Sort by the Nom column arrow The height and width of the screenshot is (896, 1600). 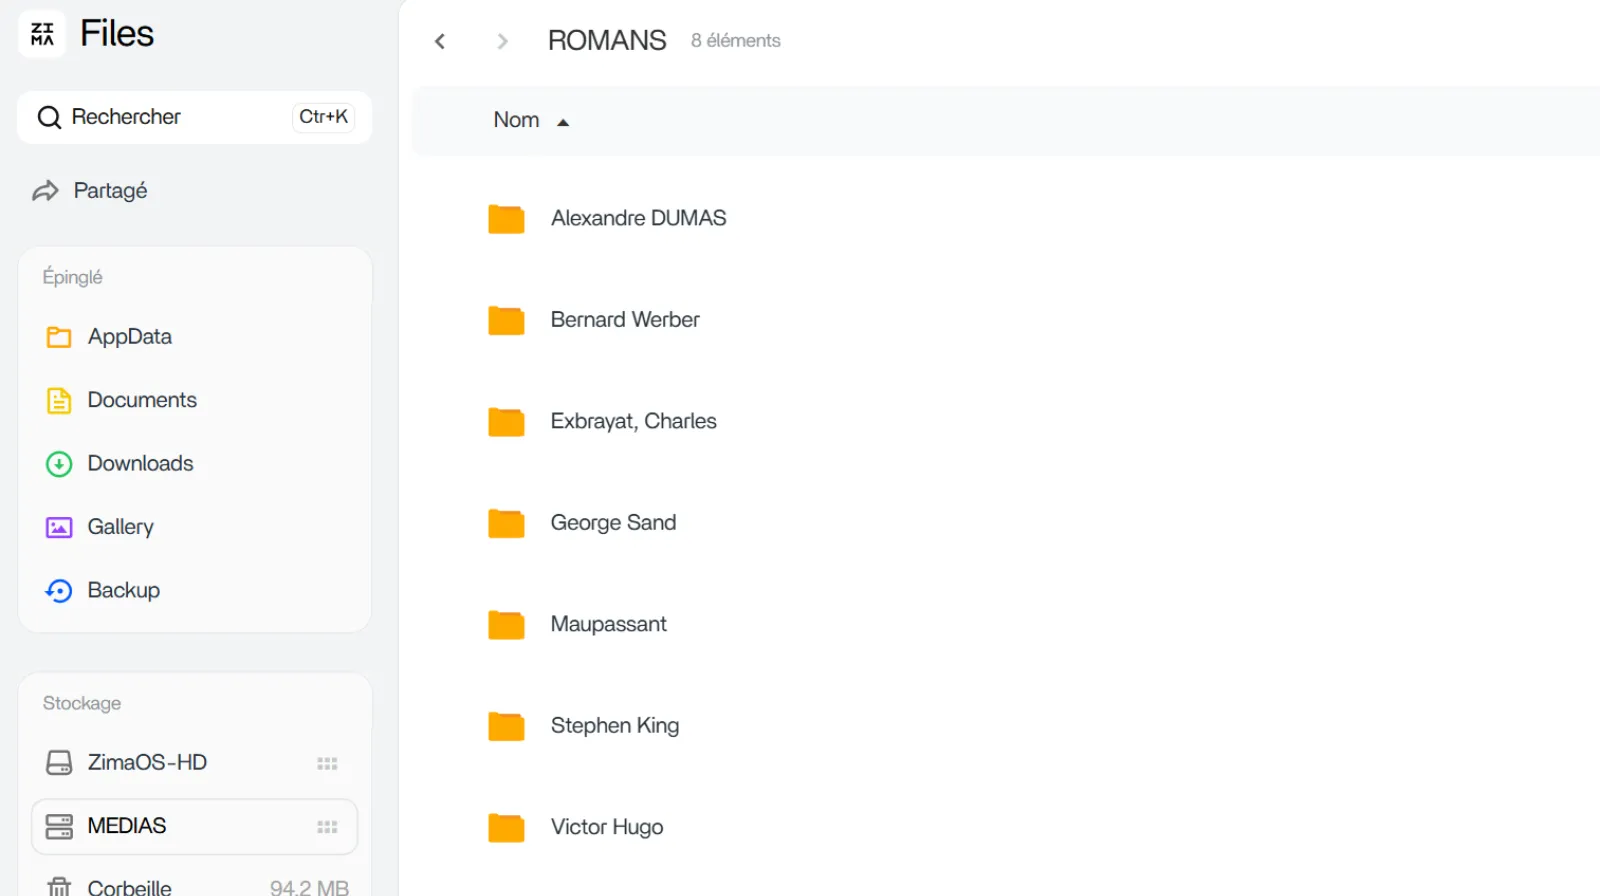(x=563, y=122)
